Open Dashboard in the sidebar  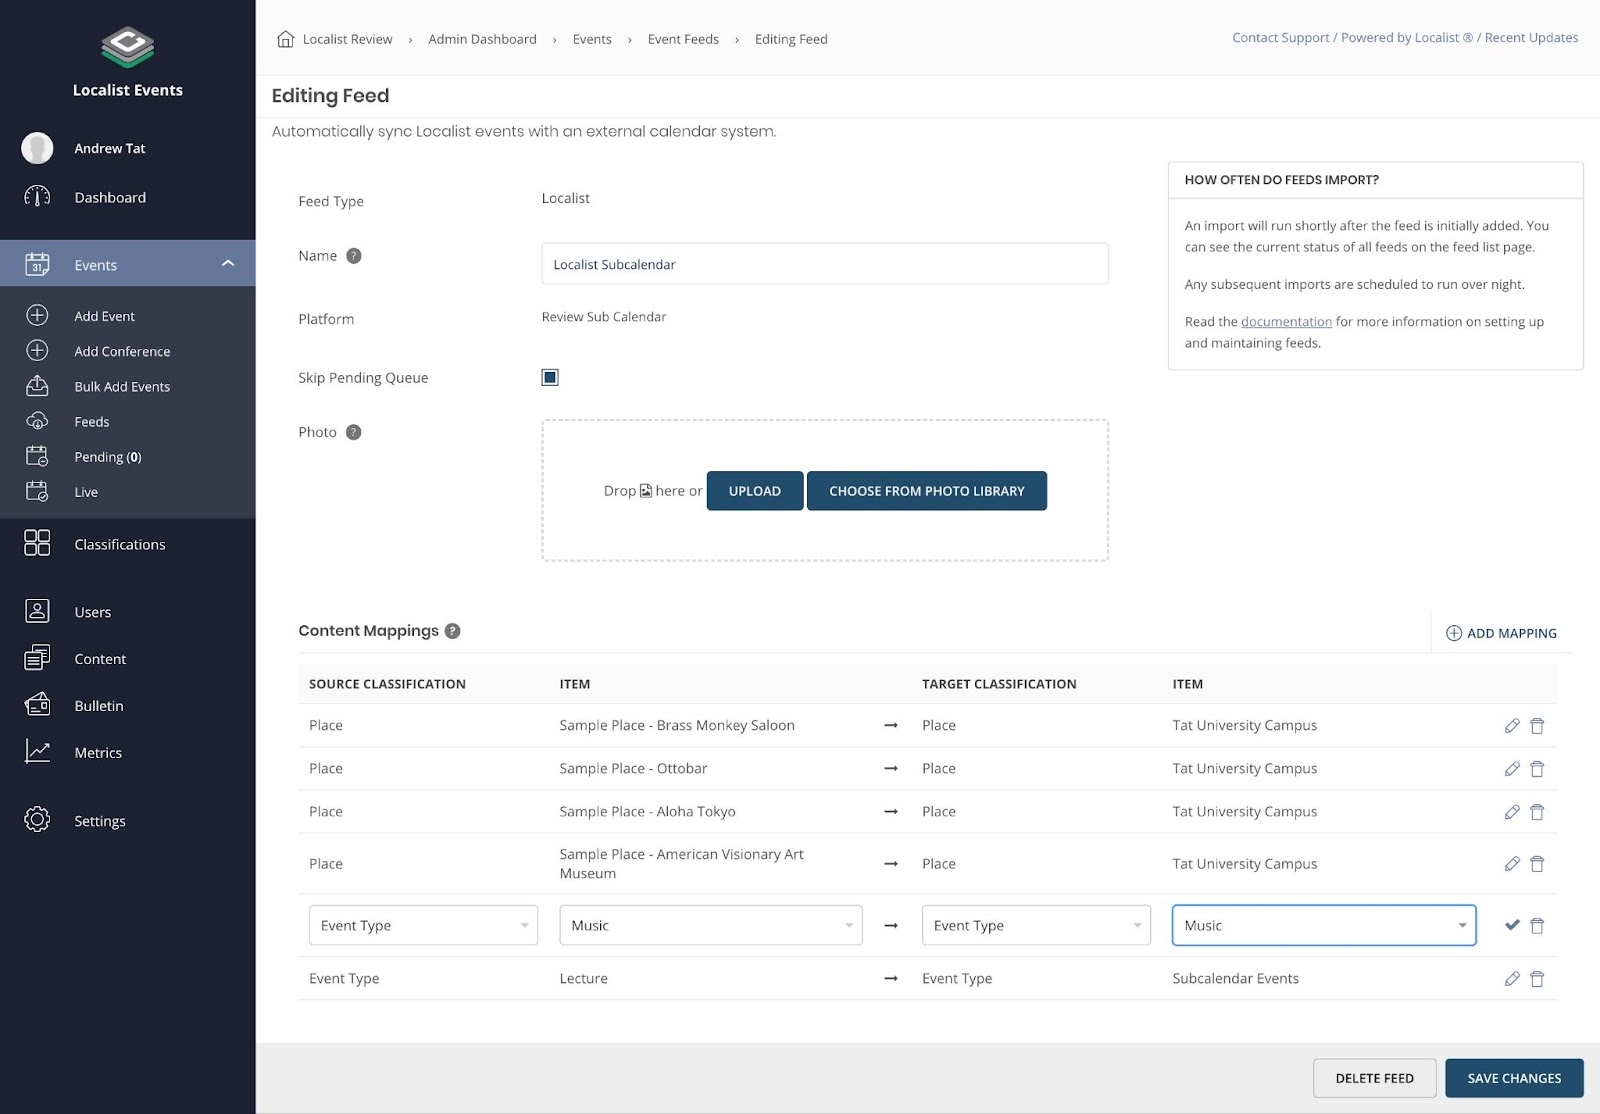(110, 198)
